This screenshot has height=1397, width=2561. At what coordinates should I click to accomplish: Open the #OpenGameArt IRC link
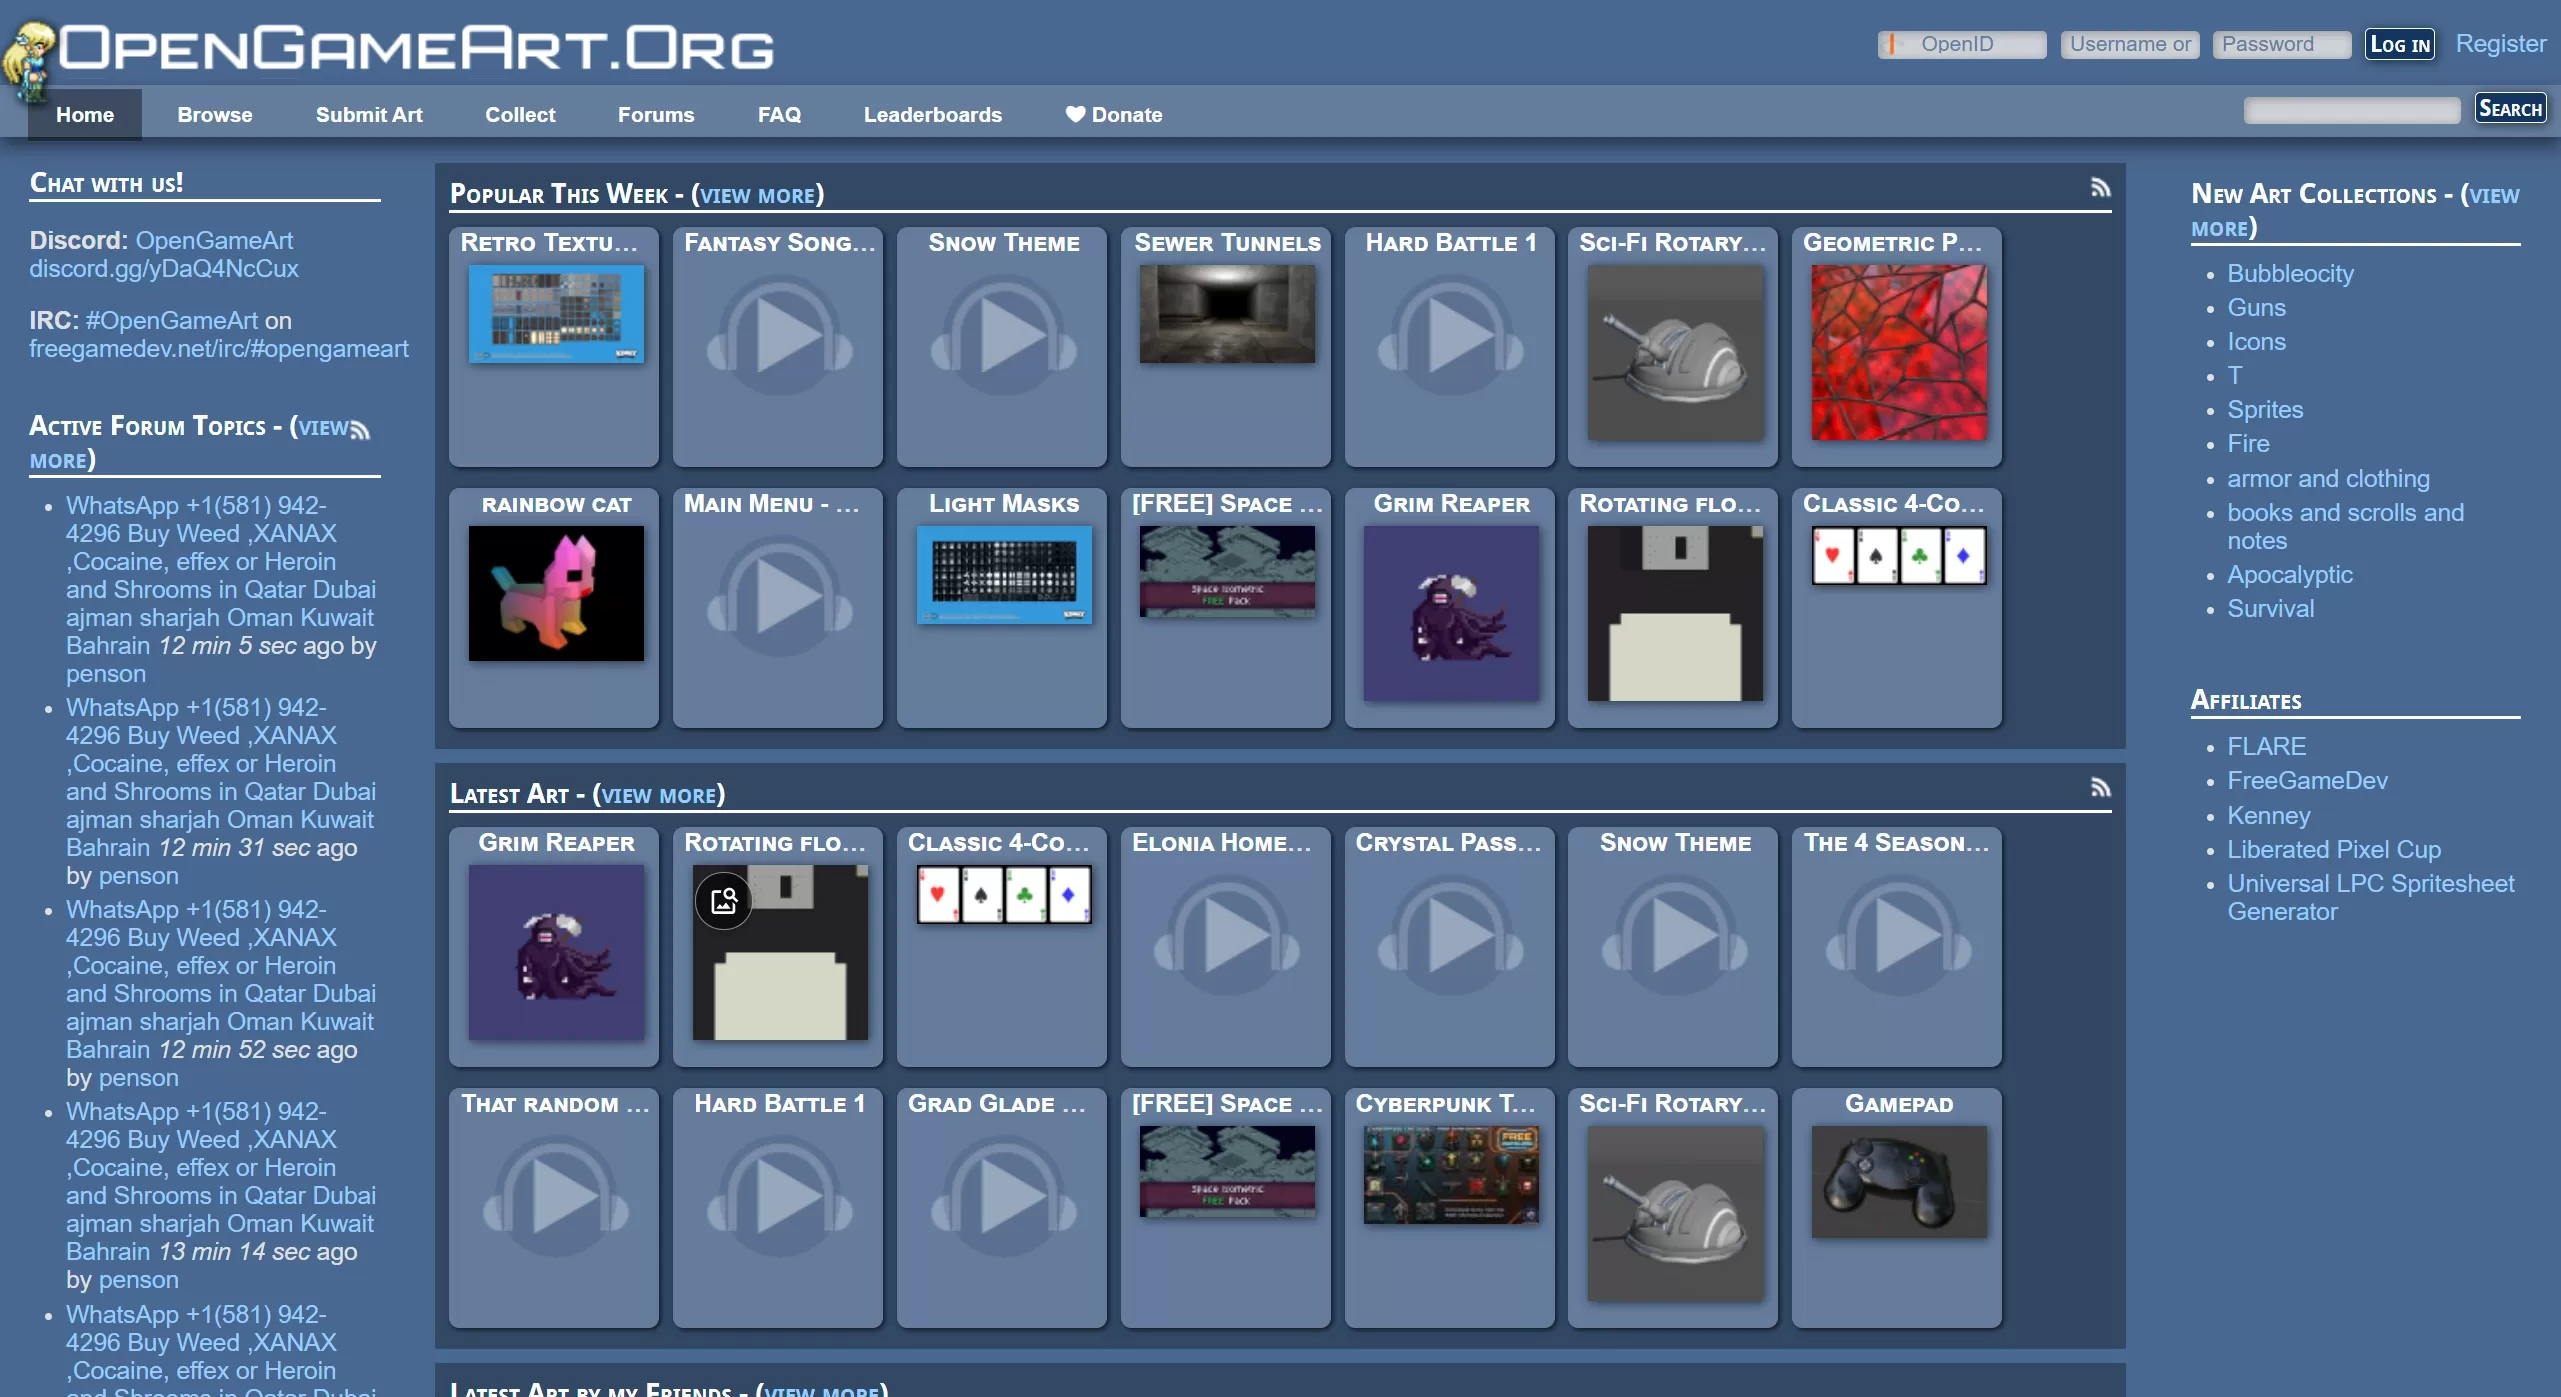coord(172,321)
